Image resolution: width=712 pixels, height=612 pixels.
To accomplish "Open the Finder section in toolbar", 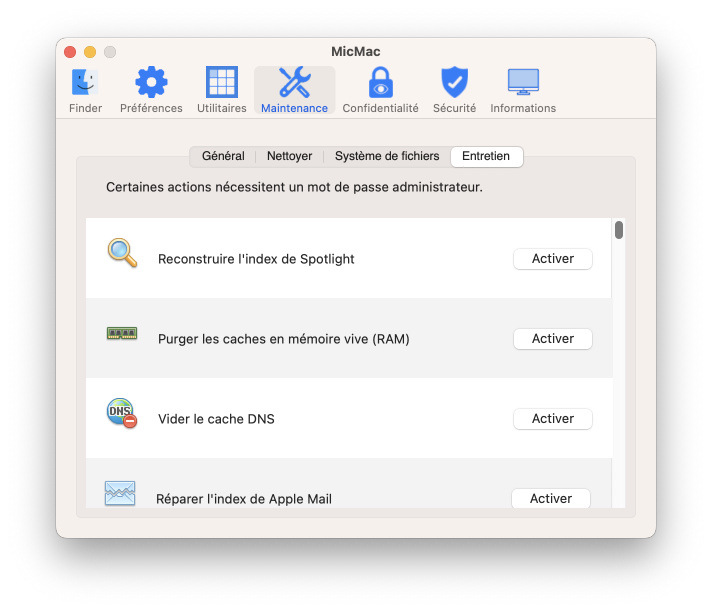I will pyautogui.click(x=85, y=90).
